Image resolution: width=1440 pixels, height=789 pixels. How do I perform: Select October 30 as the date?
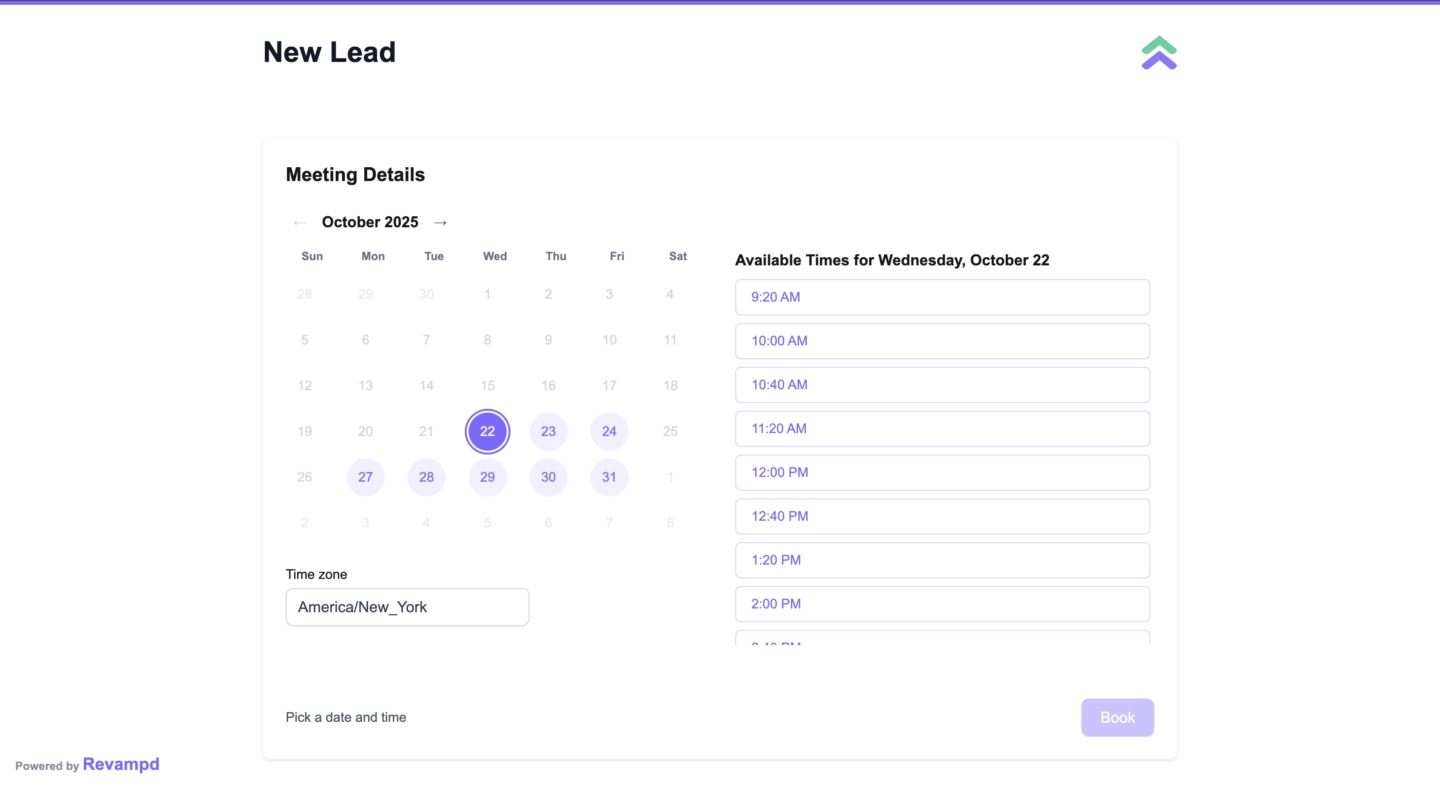pyautogui.click(x=548, y=477)
